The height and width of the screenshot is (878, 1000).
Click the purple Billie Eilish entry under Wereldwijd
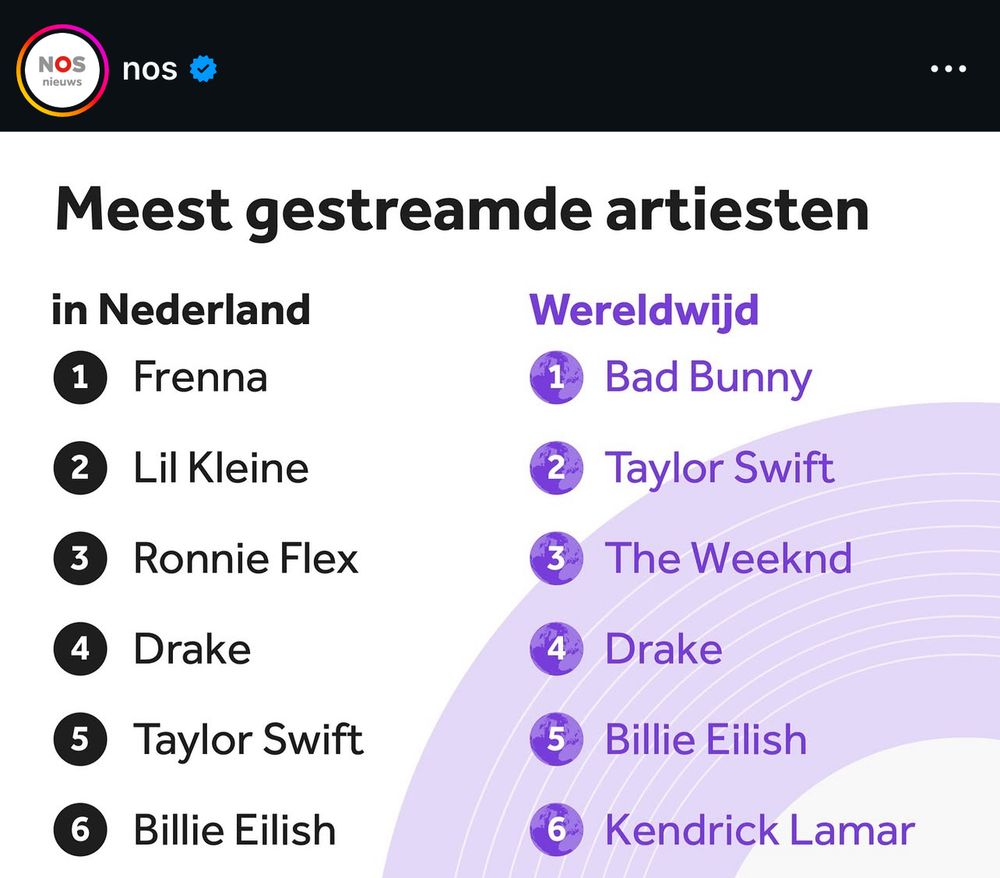705,739
